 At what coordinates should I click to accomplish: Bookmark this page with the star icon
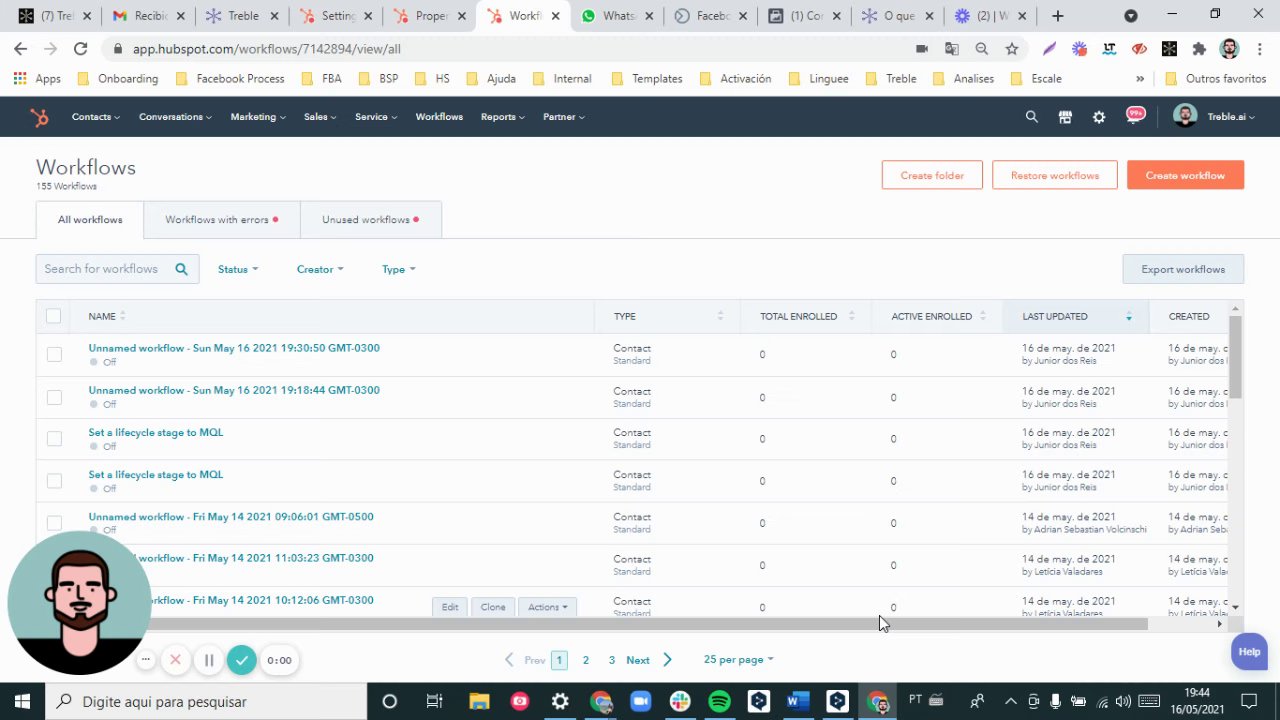tap(1012, 49)
